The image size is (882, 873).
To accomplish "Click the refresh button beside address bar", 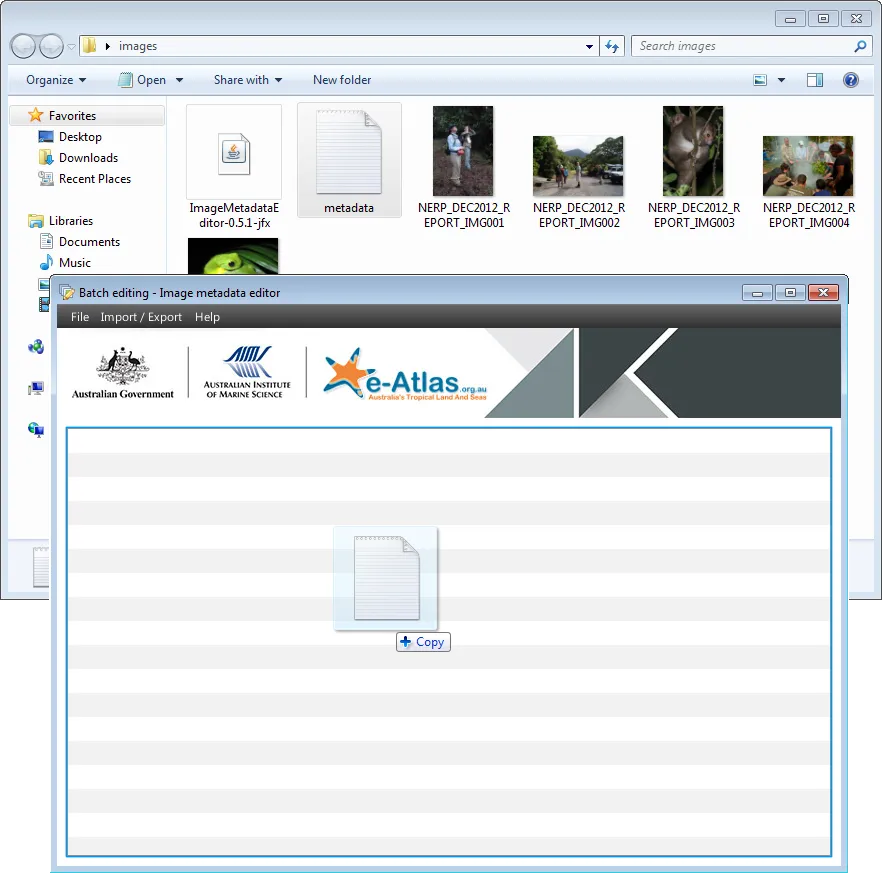I will (x=612, y=46).
